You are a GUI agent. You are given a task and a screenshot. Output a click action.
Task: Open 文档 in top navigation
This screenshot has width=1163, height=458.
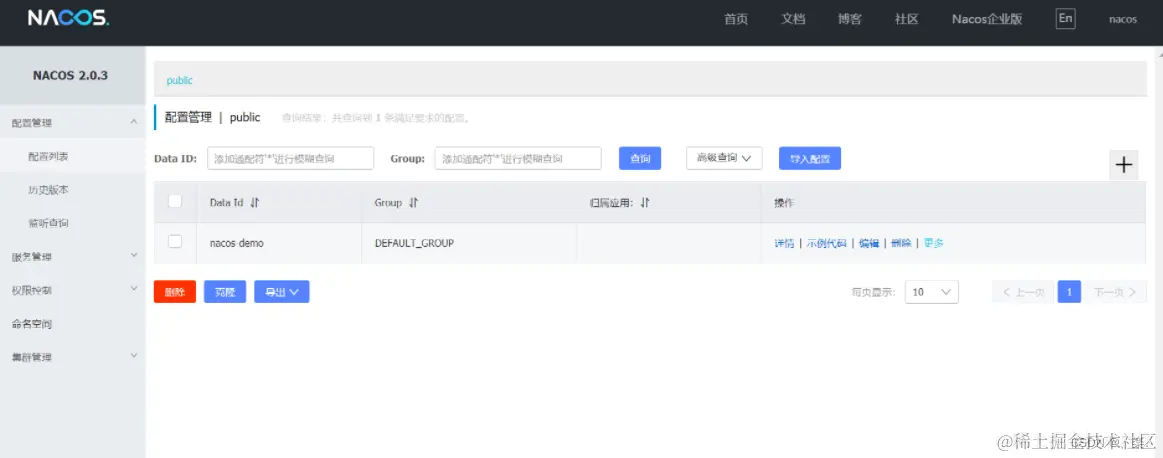coord(793,19)
